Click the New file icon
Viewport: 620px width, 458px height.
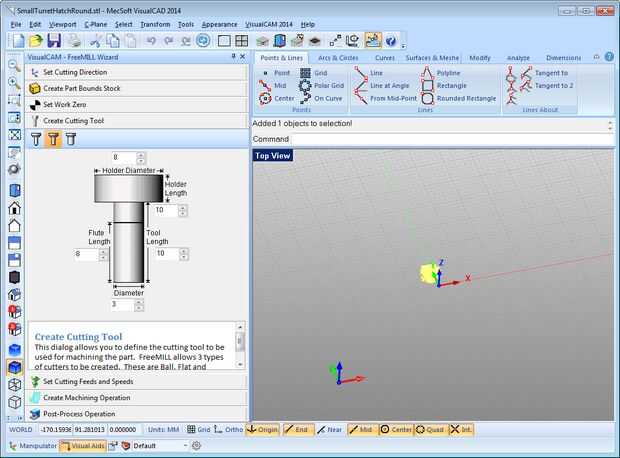(18, 40)
